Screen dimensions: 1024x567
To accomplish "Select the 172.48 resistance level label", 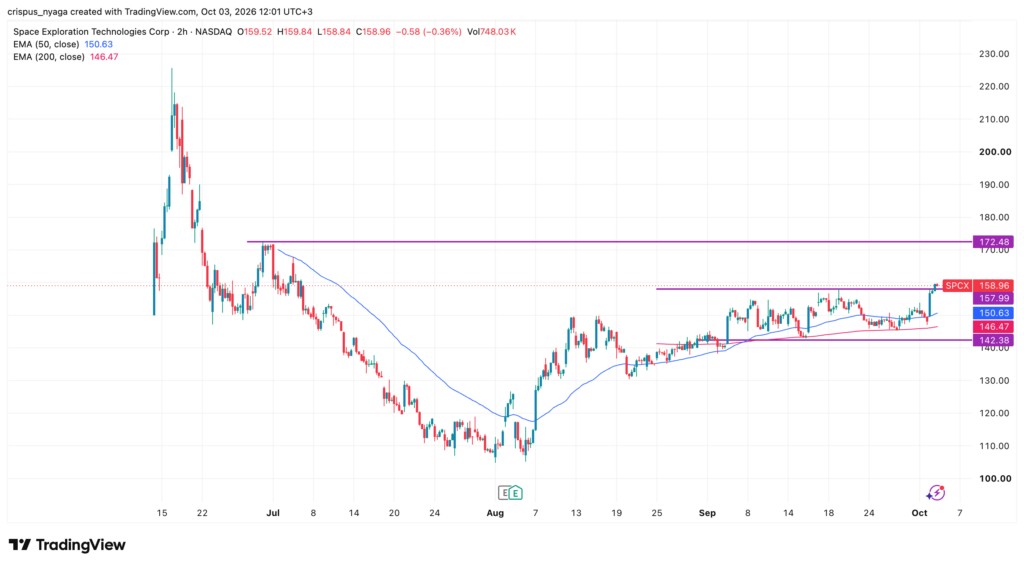I will click(x=993, y=242).
